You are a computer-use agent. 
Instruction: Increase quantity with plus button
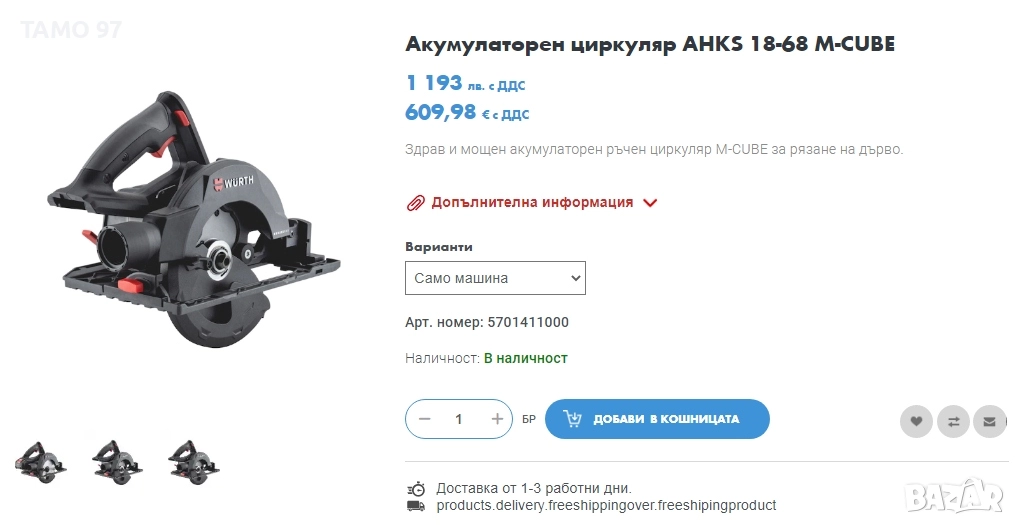point(497,419)
